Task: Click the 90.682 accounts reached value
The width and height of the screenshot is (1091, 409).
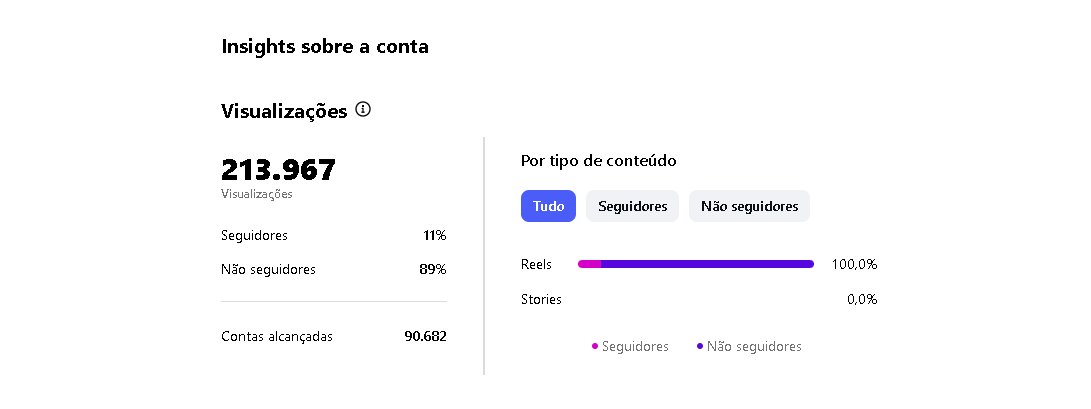Action: pos(425,336)
